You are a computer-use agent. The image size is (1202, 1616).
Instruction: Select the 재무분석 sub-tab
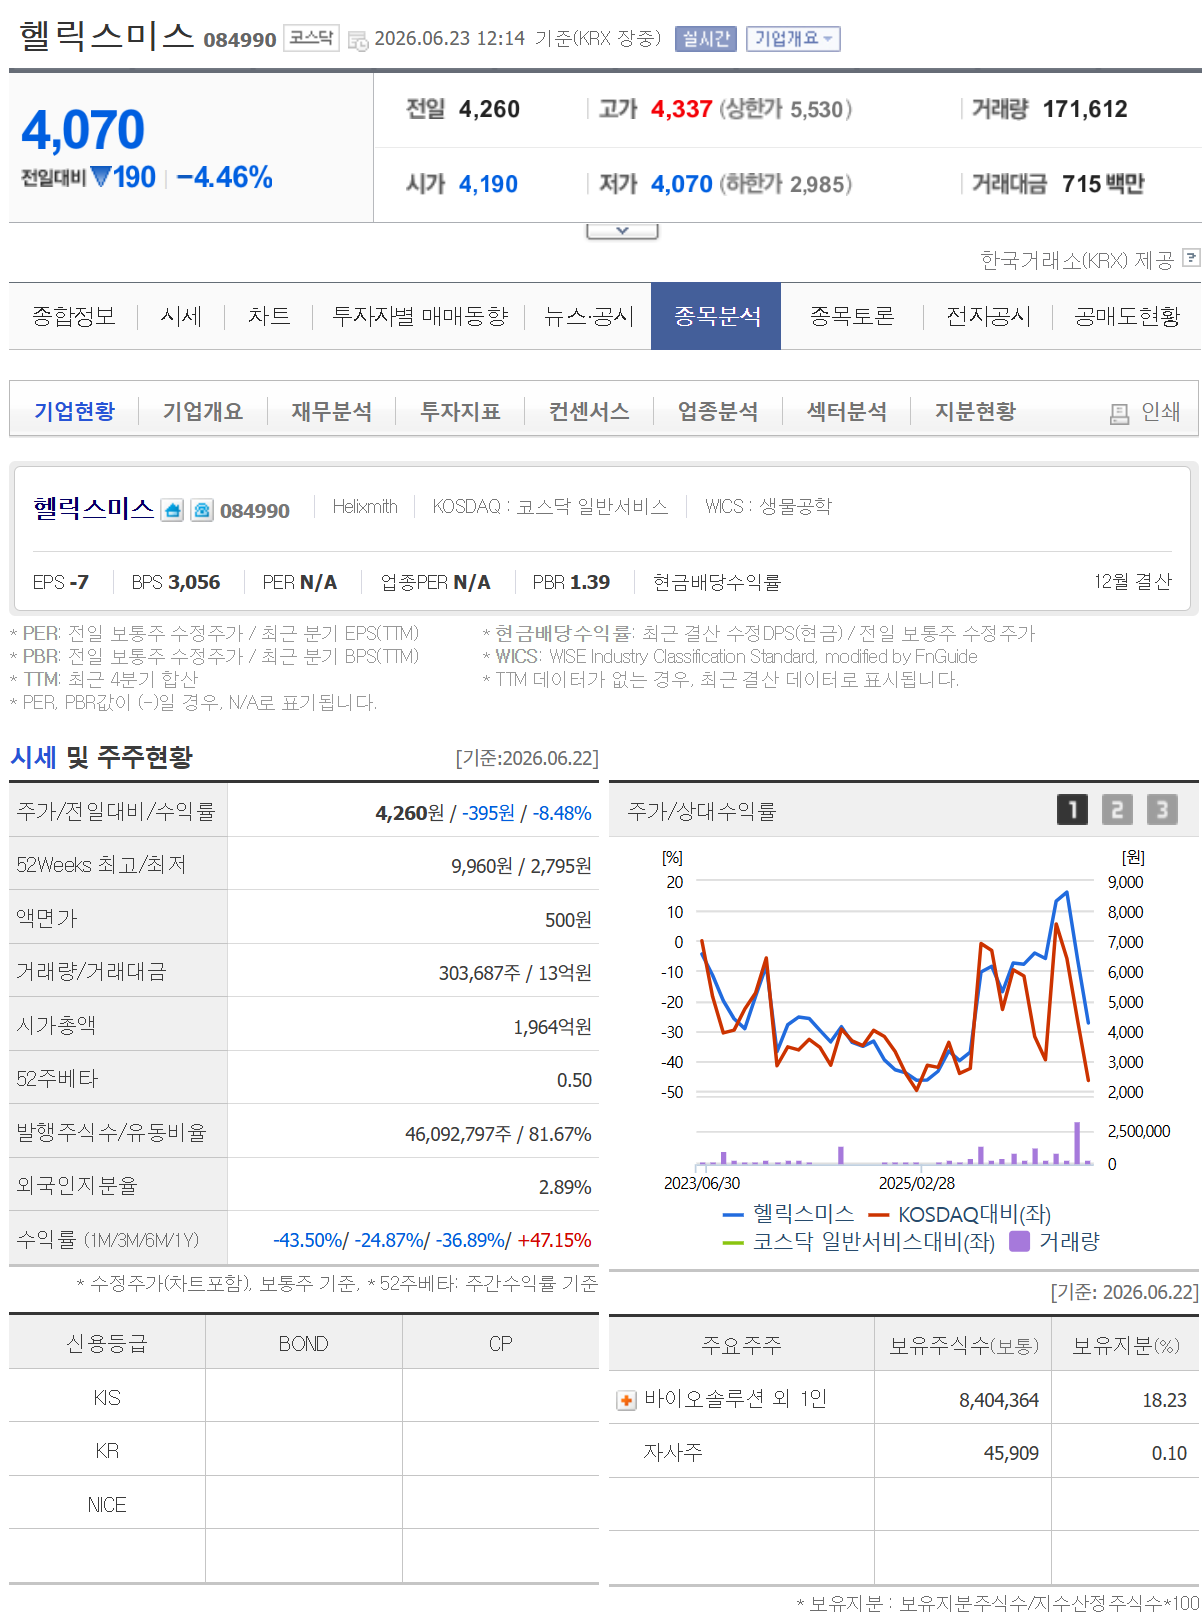(332, 411)
